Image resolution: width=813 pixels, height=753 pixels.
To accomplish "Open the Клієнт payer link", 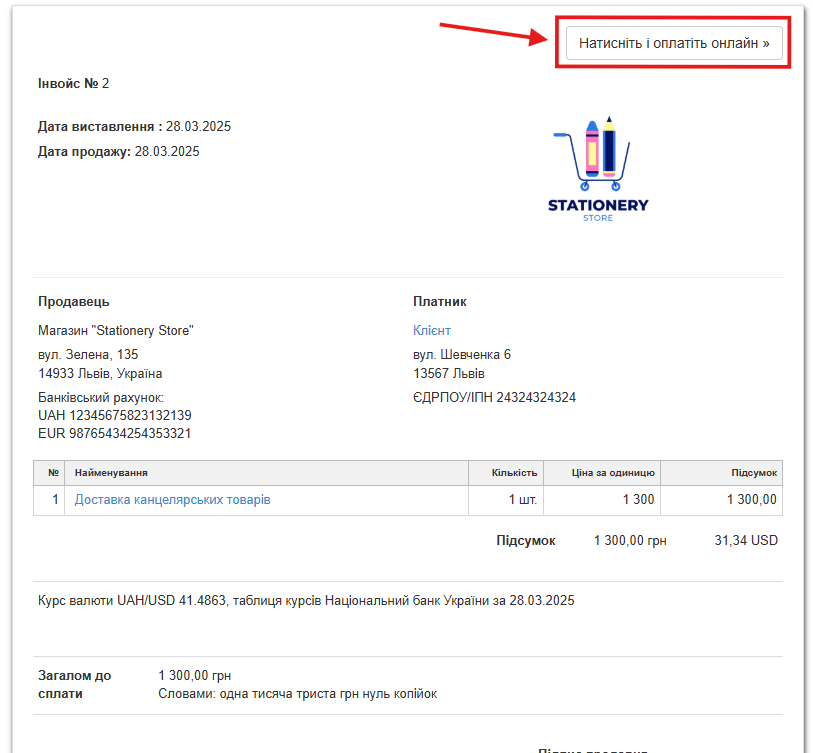I will click(x=431, y=331).
